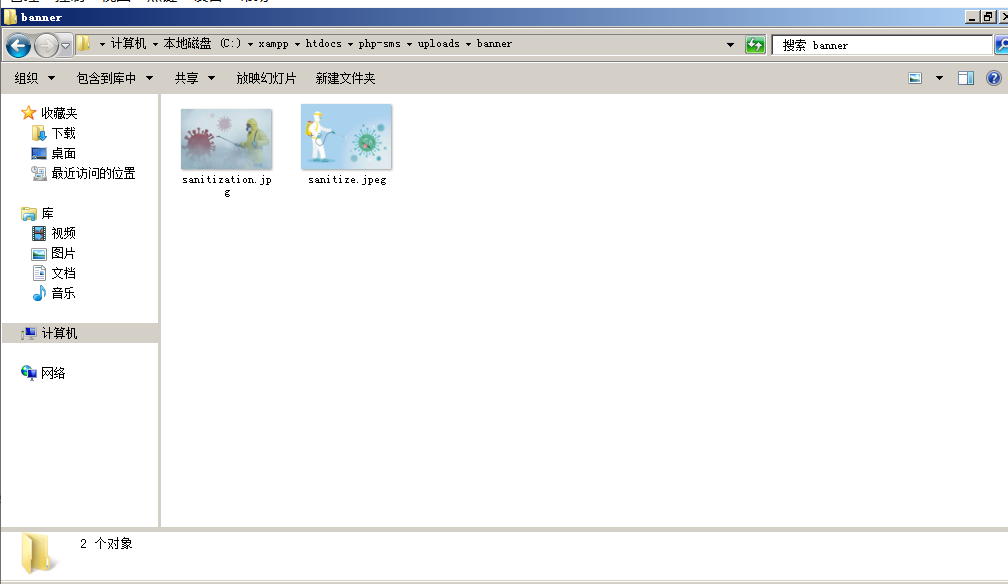1008x584 pixels.
Task: Expand arrow after 计算机 in path
Action: [x=155, y=44]
